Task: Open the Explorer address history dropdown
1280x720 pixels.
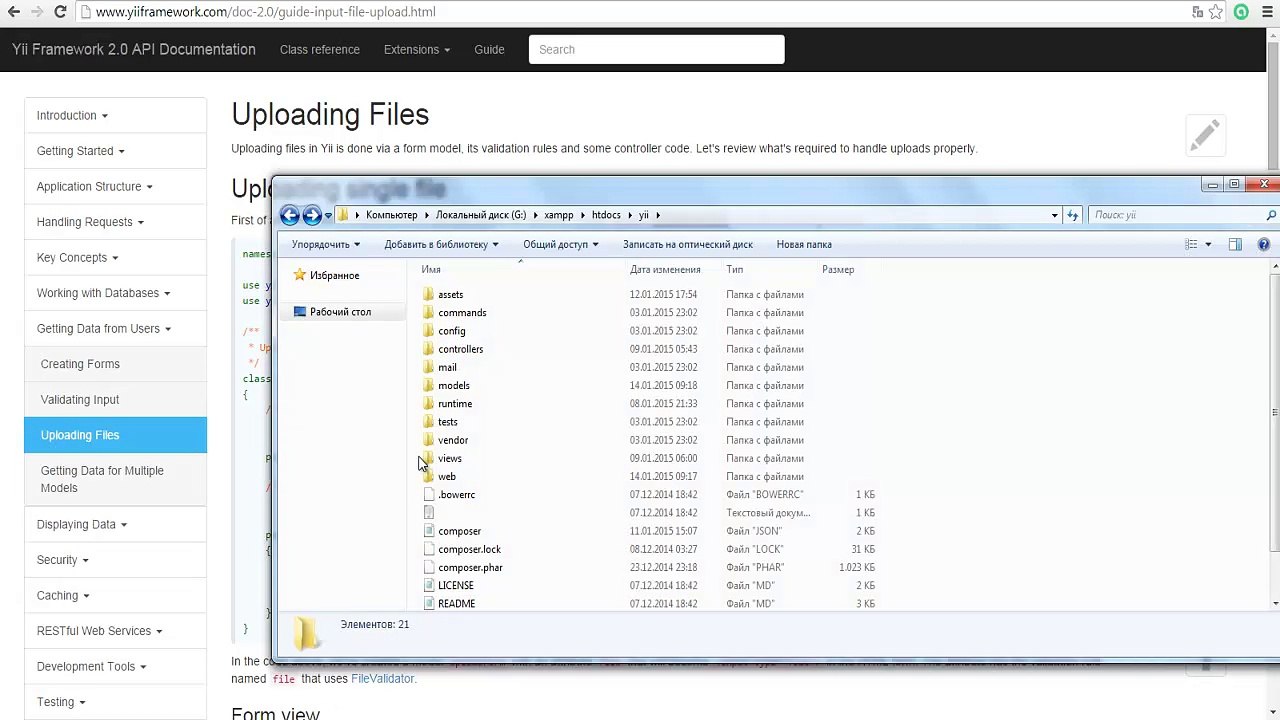Action: [x=1054, y=215]
